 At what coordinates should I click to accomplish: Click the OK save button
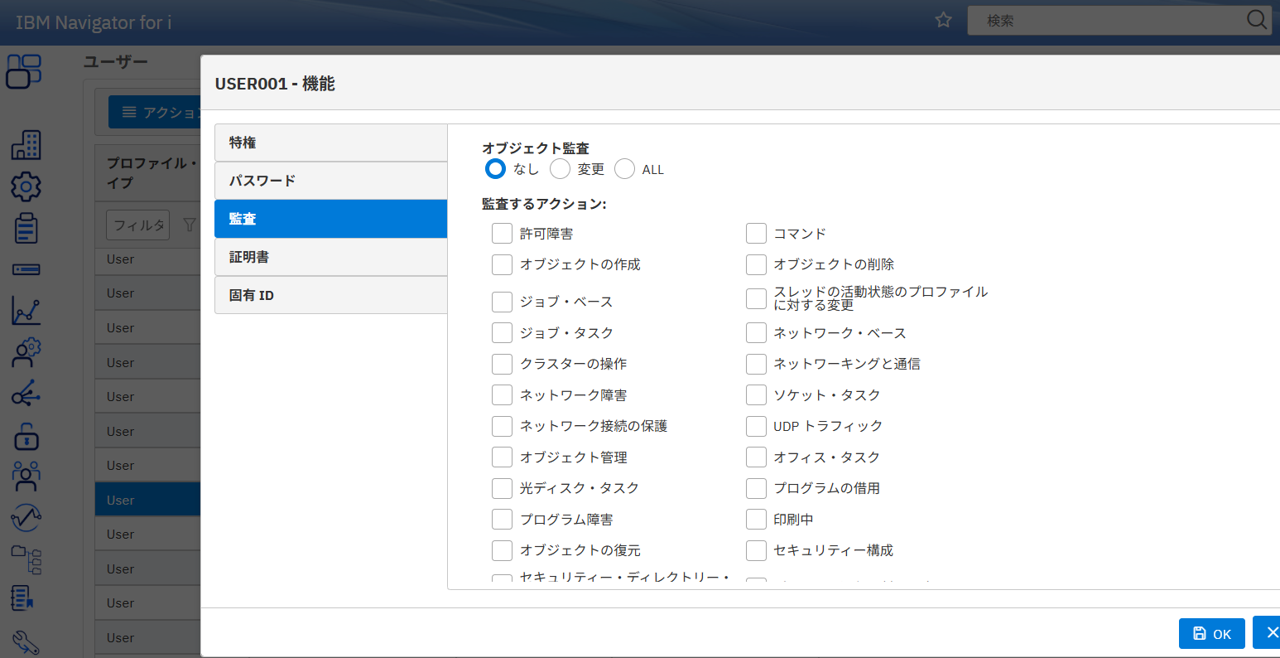click(x=1211, y=634)
